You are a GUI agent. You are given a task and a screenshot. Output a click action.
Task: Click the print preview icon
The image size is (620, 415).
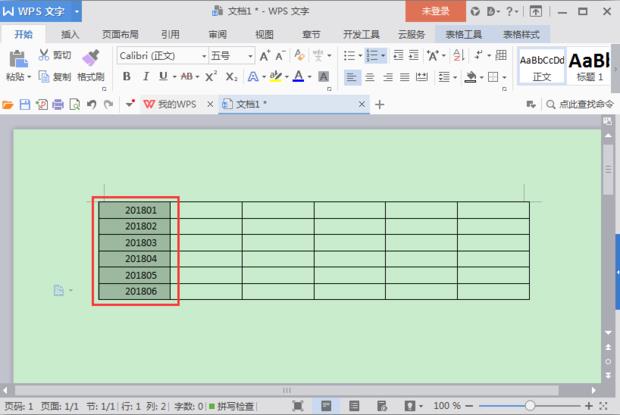point(74,105)
